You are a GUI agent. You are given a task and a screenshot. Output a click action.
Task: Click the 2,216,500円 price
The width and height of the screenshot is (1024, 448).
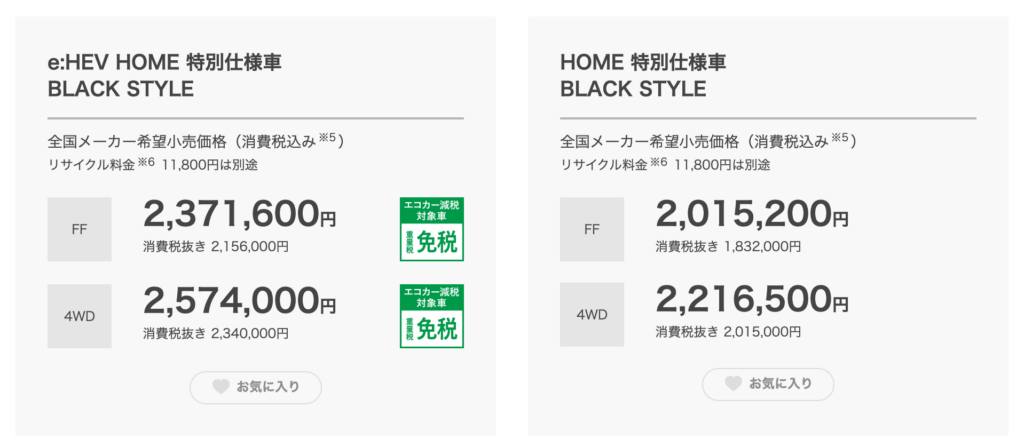point(752,298)
